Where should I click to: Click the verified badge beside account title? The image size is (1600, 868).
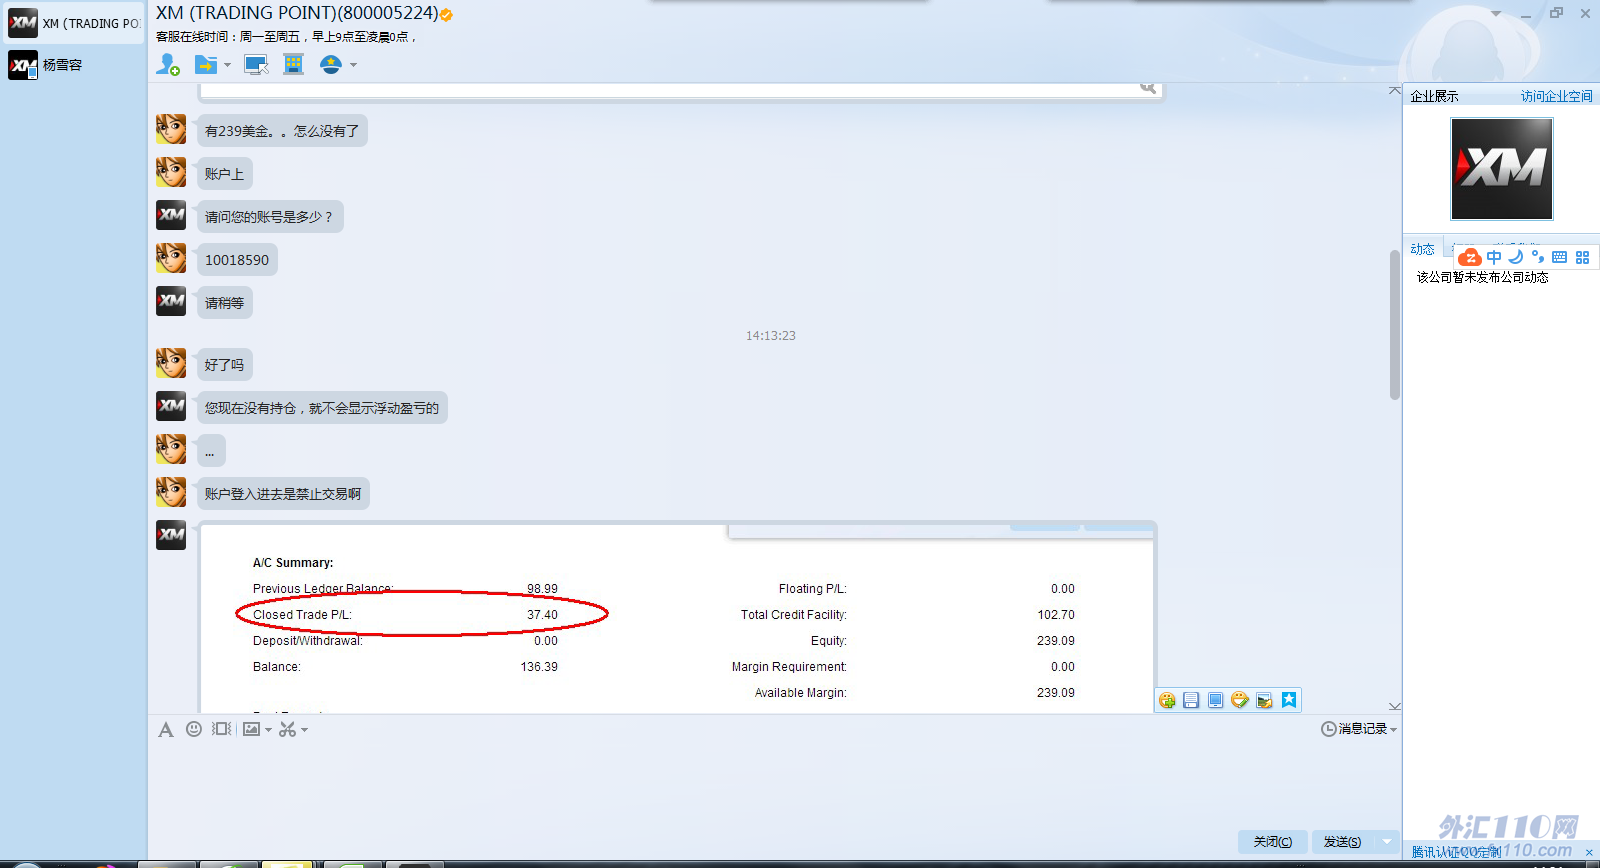coord(446,15)
